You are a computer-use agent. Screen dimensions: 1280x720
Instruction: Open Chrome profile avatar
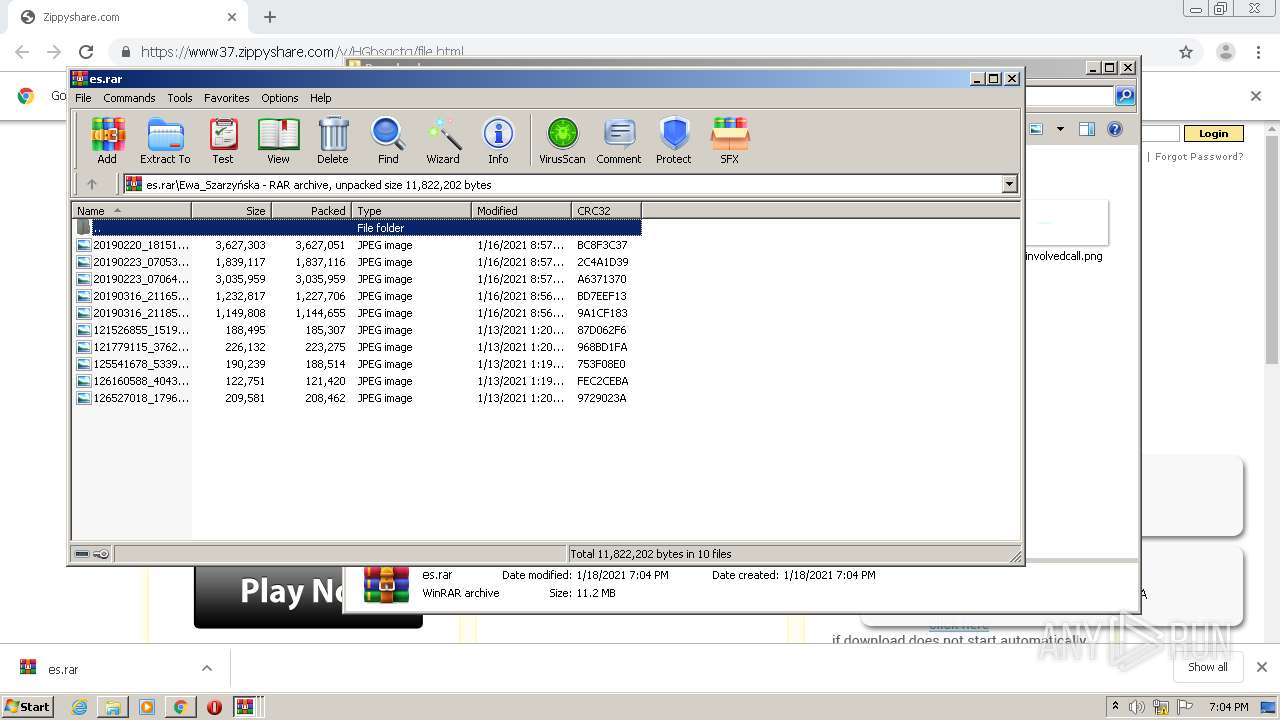(1225, 52)
